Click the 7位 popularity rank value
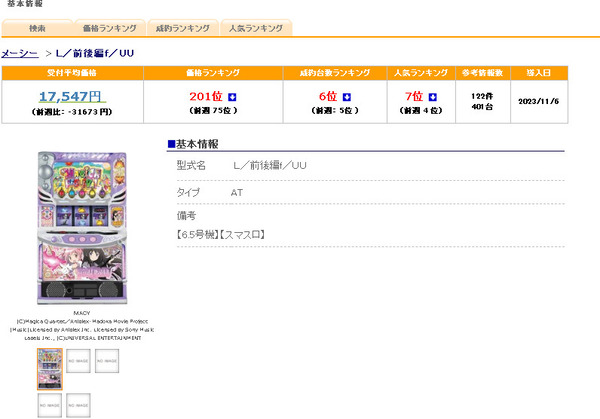This screenshot has width=600, height=419. [414, 96]
